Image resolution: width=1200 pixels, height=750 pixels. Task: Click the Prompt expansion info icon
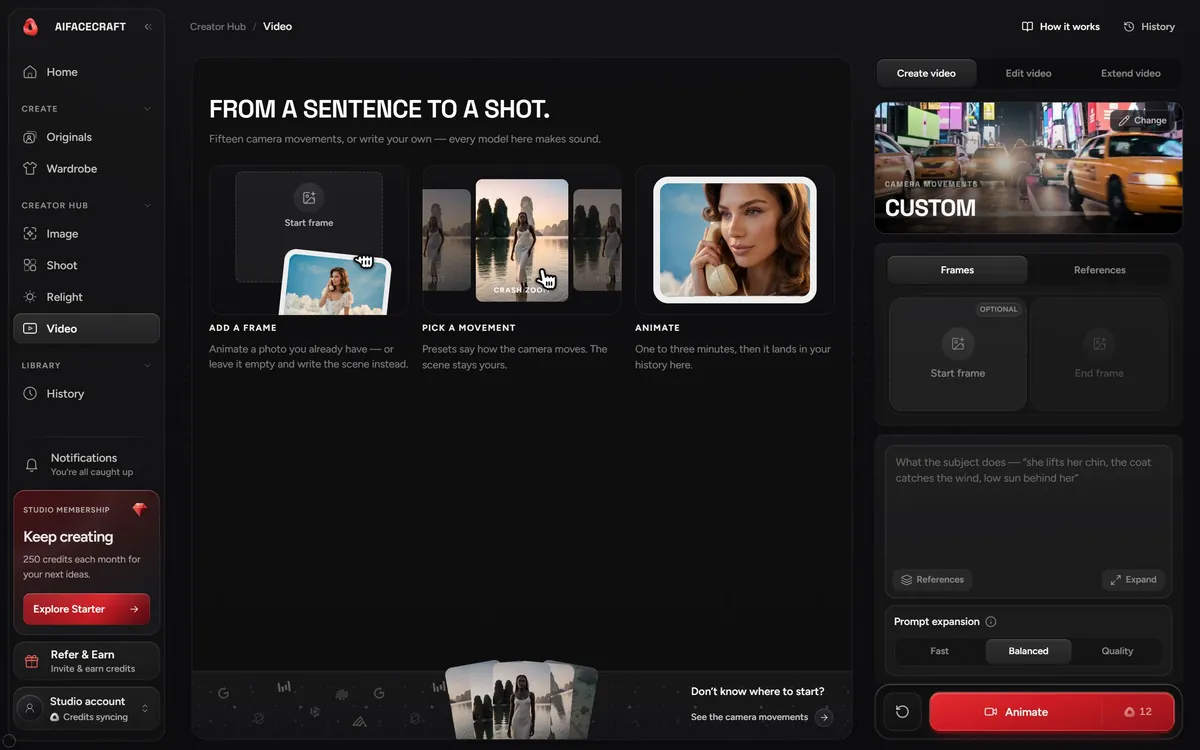click(x=991, y=622)
